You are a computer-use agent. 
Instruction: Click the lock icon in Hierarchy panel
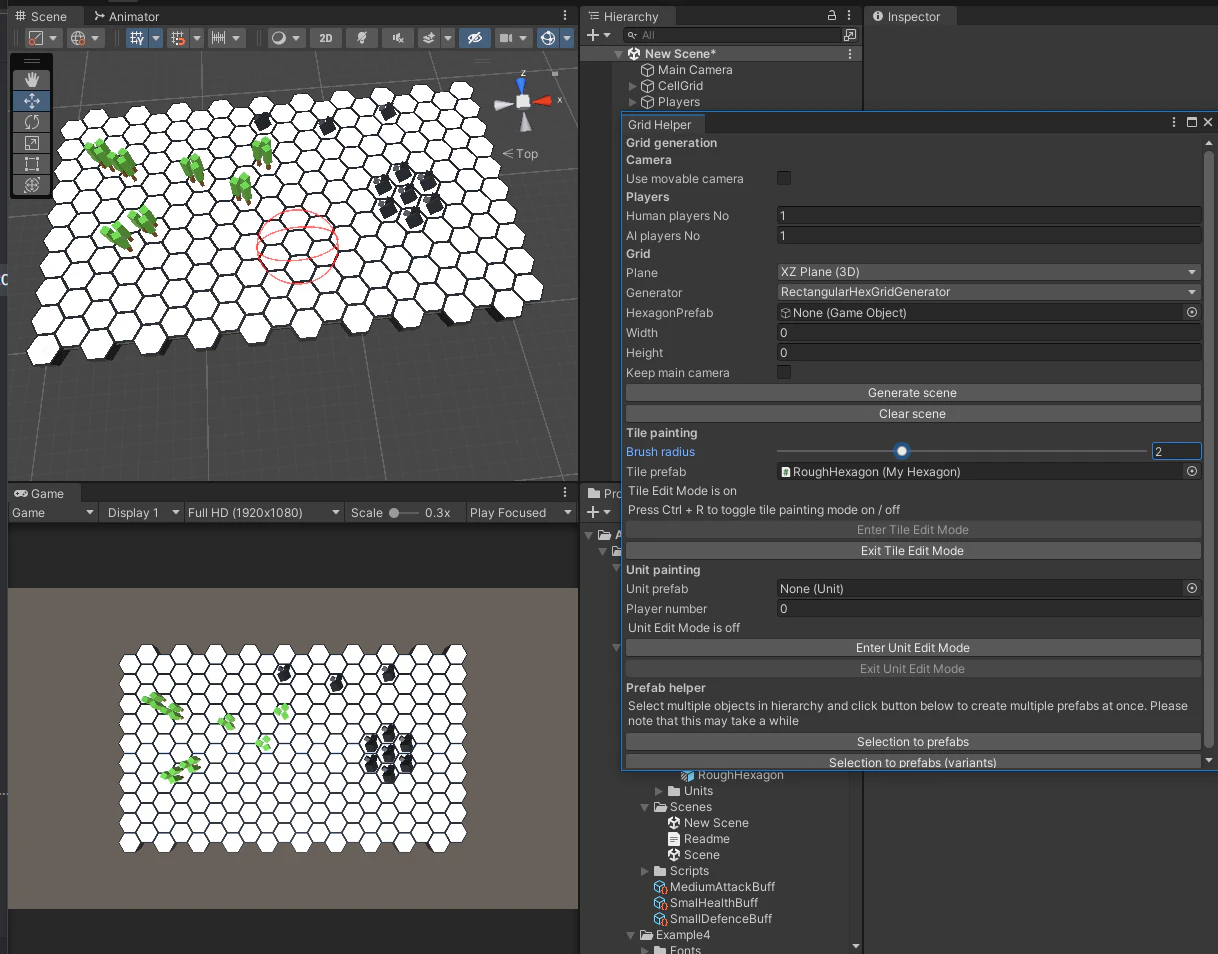[832, 16]
